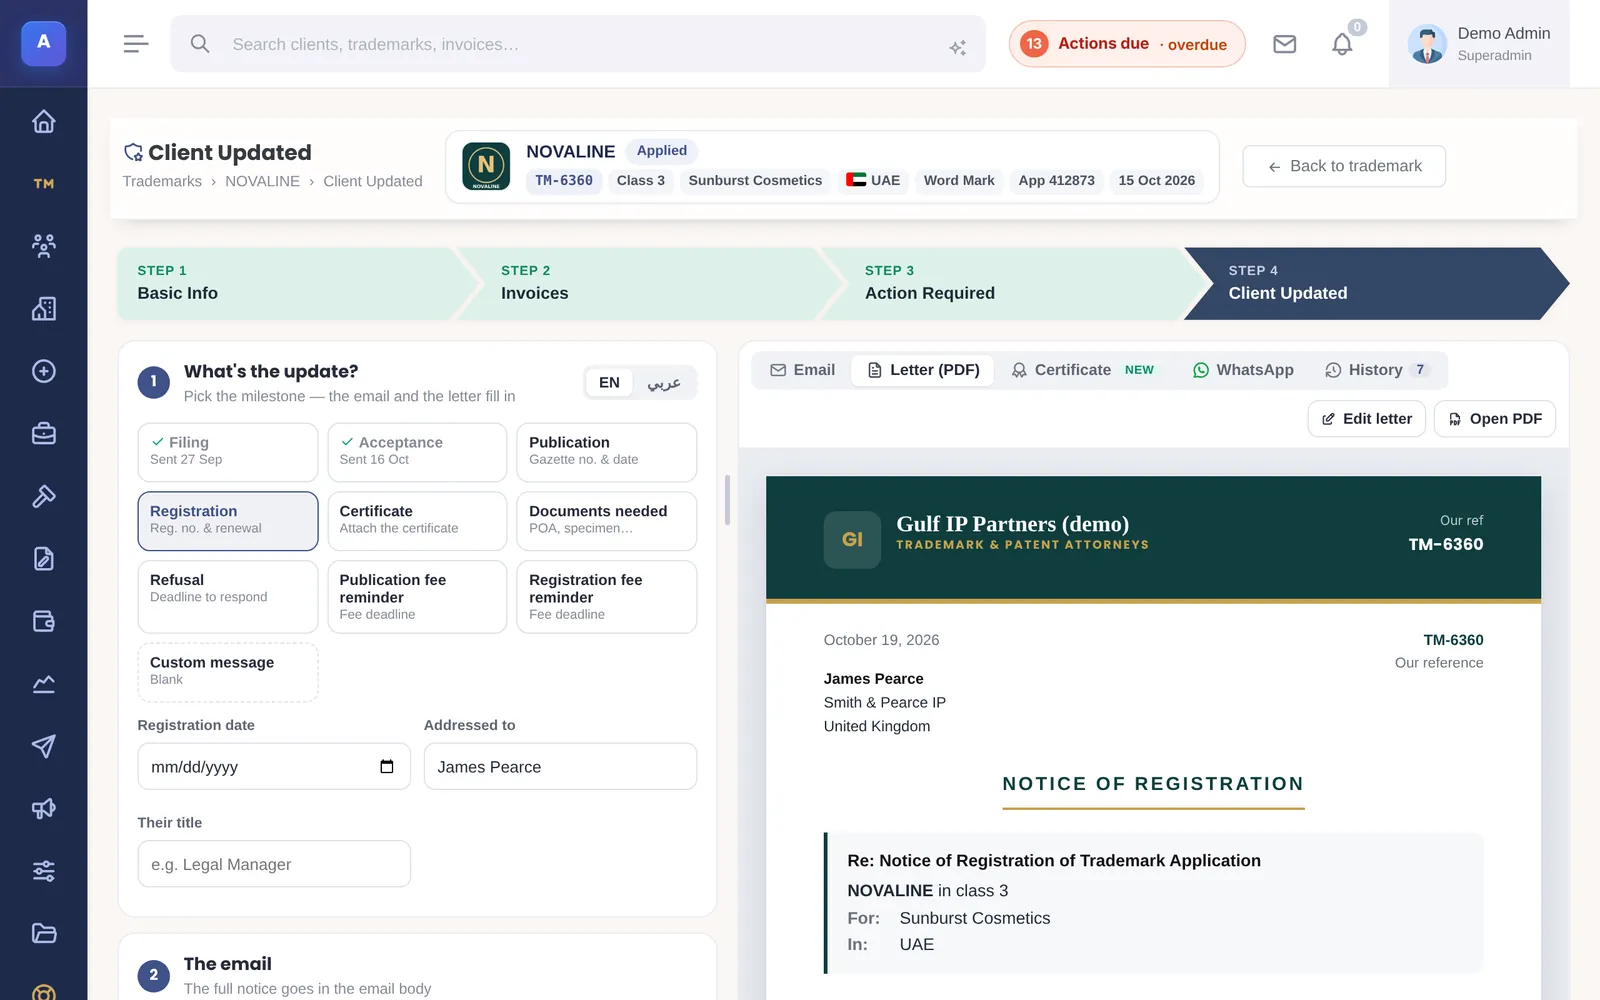Click the AI sparkle icon in search bar

tap(957, 47)
